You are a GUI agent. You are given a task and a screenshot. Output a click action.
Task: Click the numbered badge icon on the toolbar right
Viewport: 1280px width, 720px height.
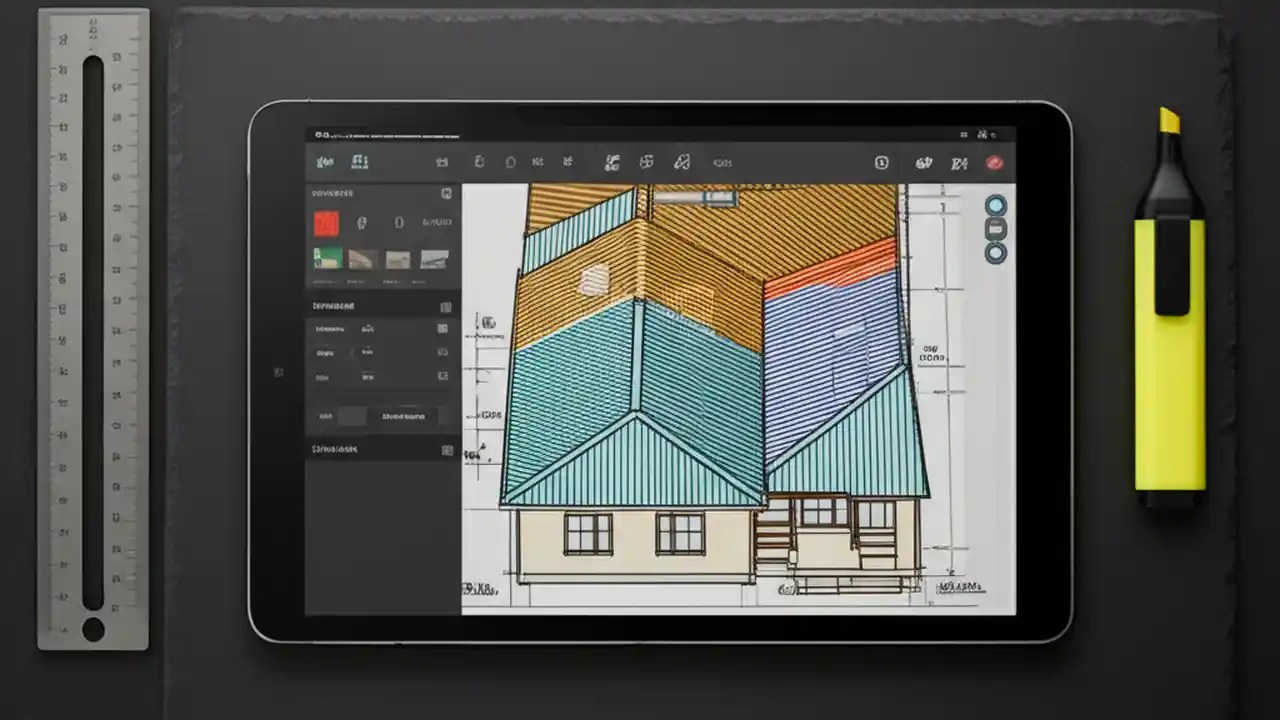tap(880, 162)
